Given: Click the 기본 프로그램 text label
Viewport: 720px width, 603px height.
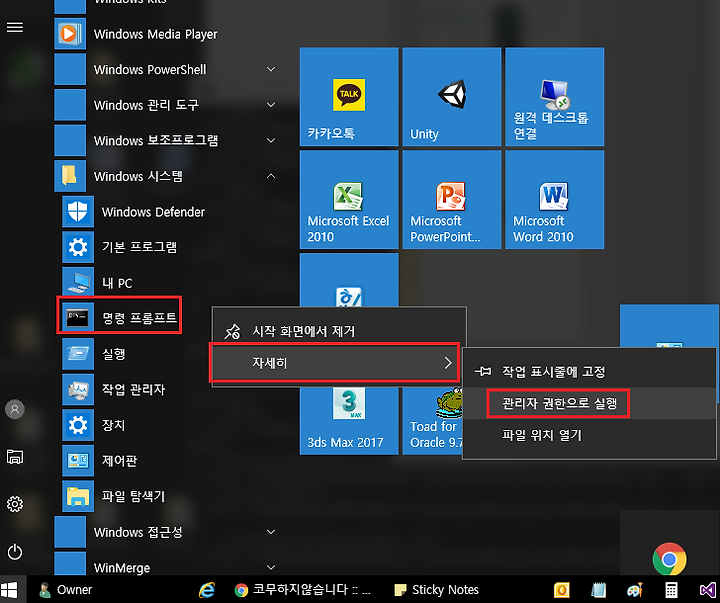Looking at the screenshot, I should point(139,247).
